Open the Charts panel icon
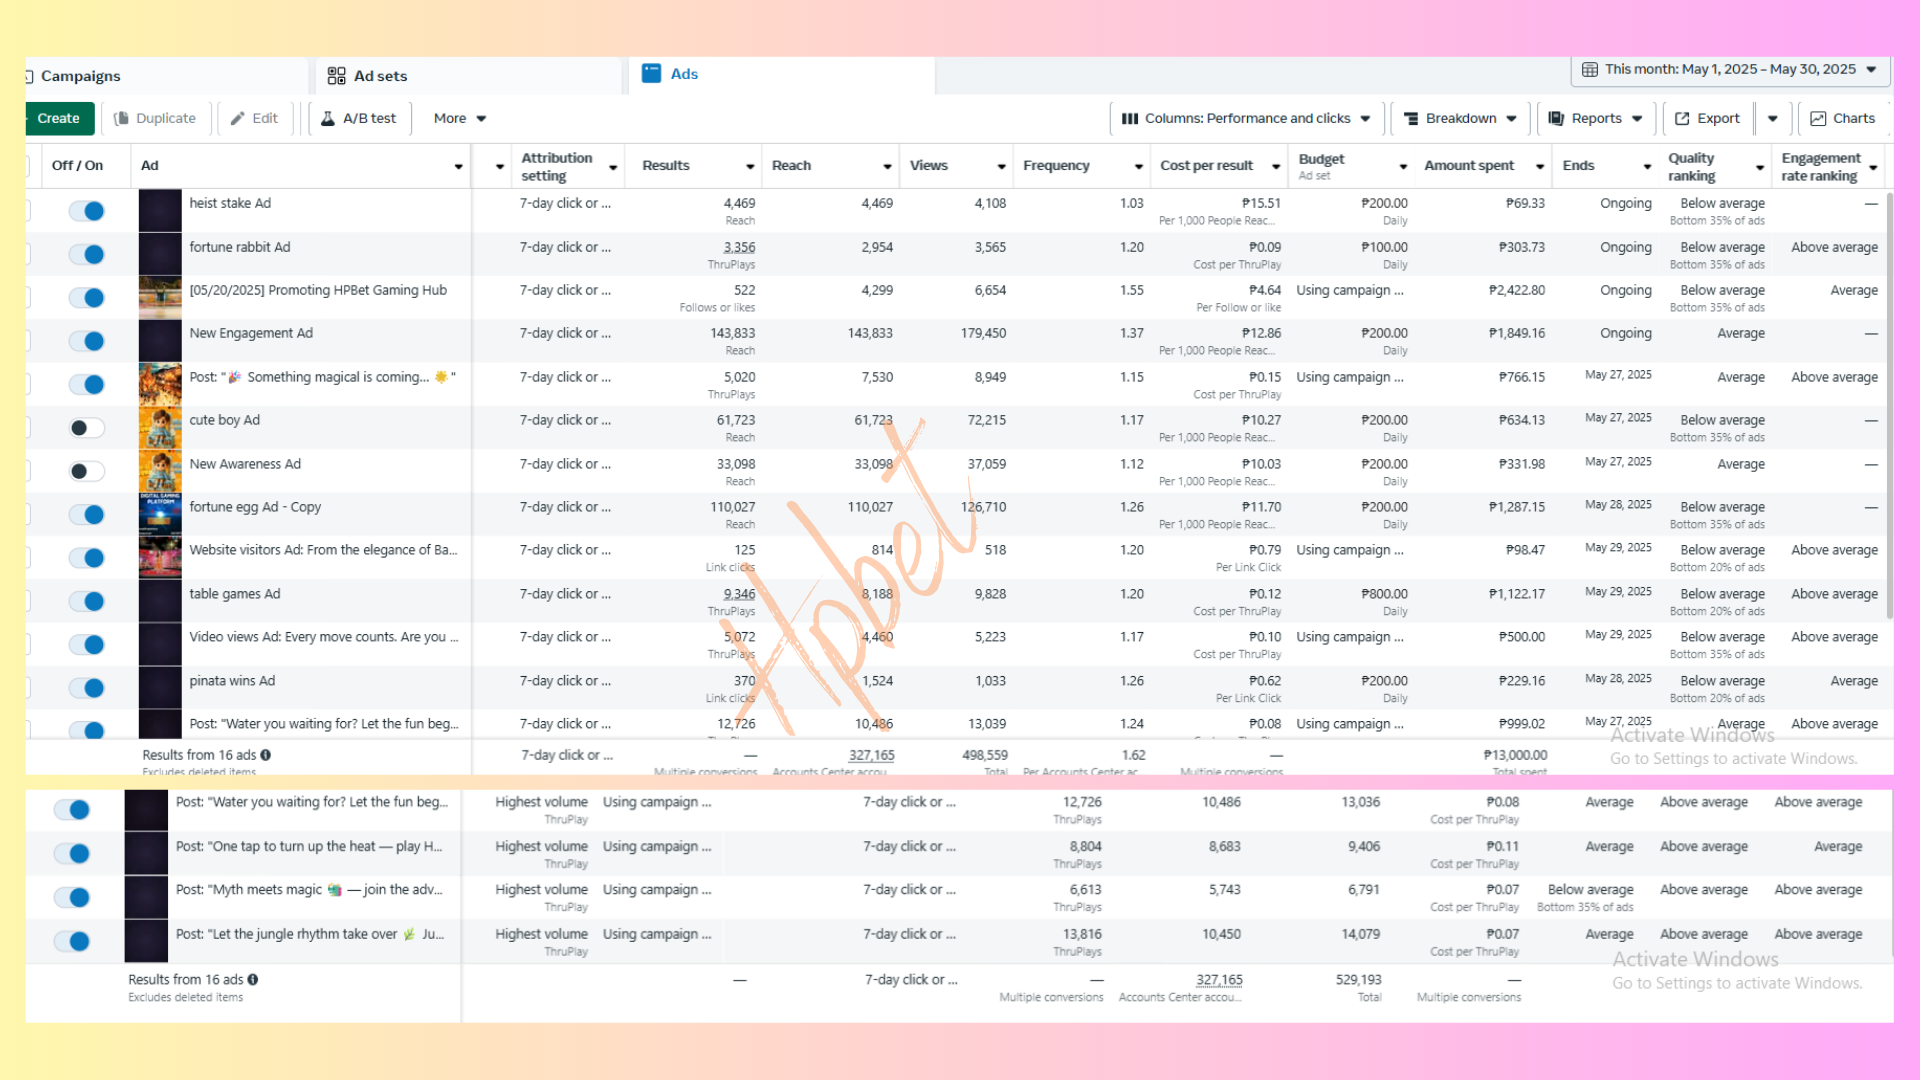Screen dimensions: 1920x1080 [1818, 118]
